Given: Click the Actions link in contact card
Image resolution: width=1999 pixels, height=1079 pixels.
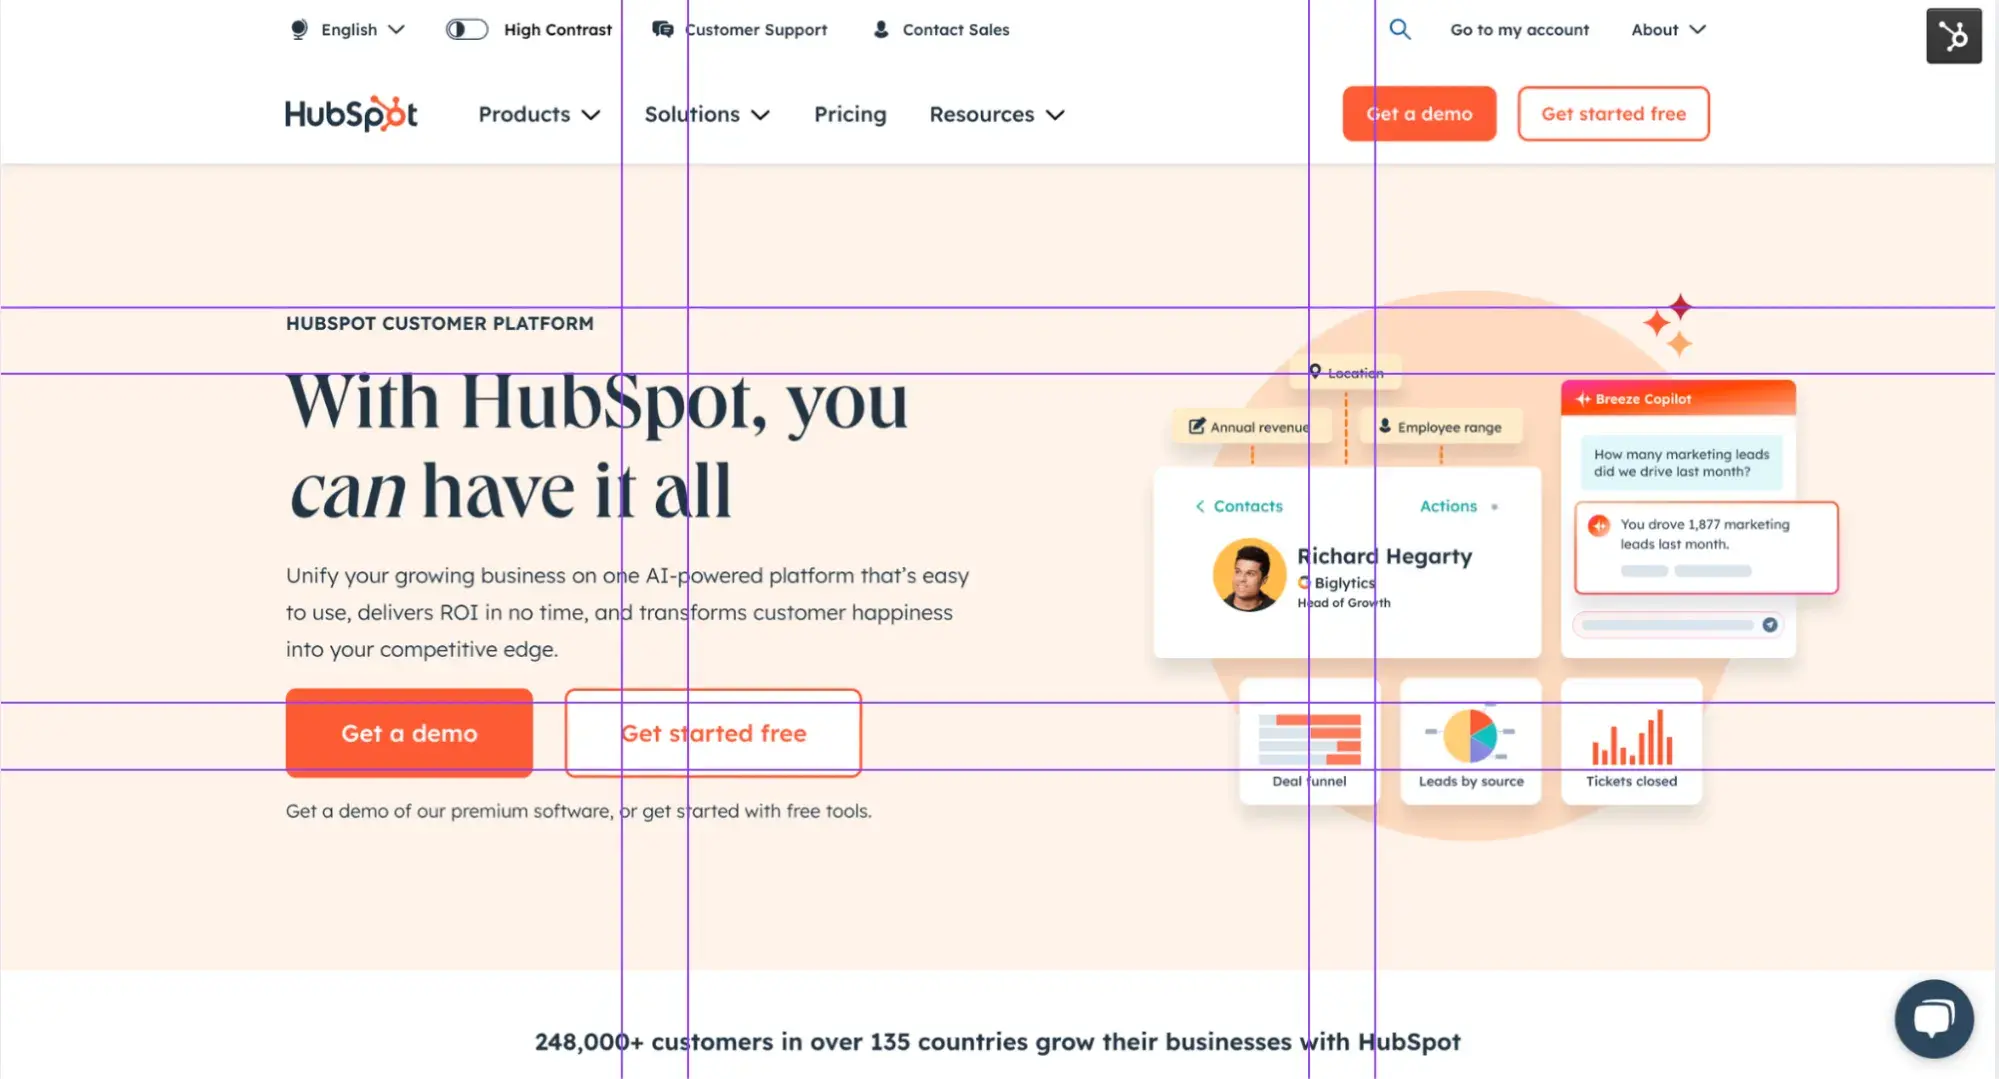Looking at the screenshot, I should pos(1448,506).
